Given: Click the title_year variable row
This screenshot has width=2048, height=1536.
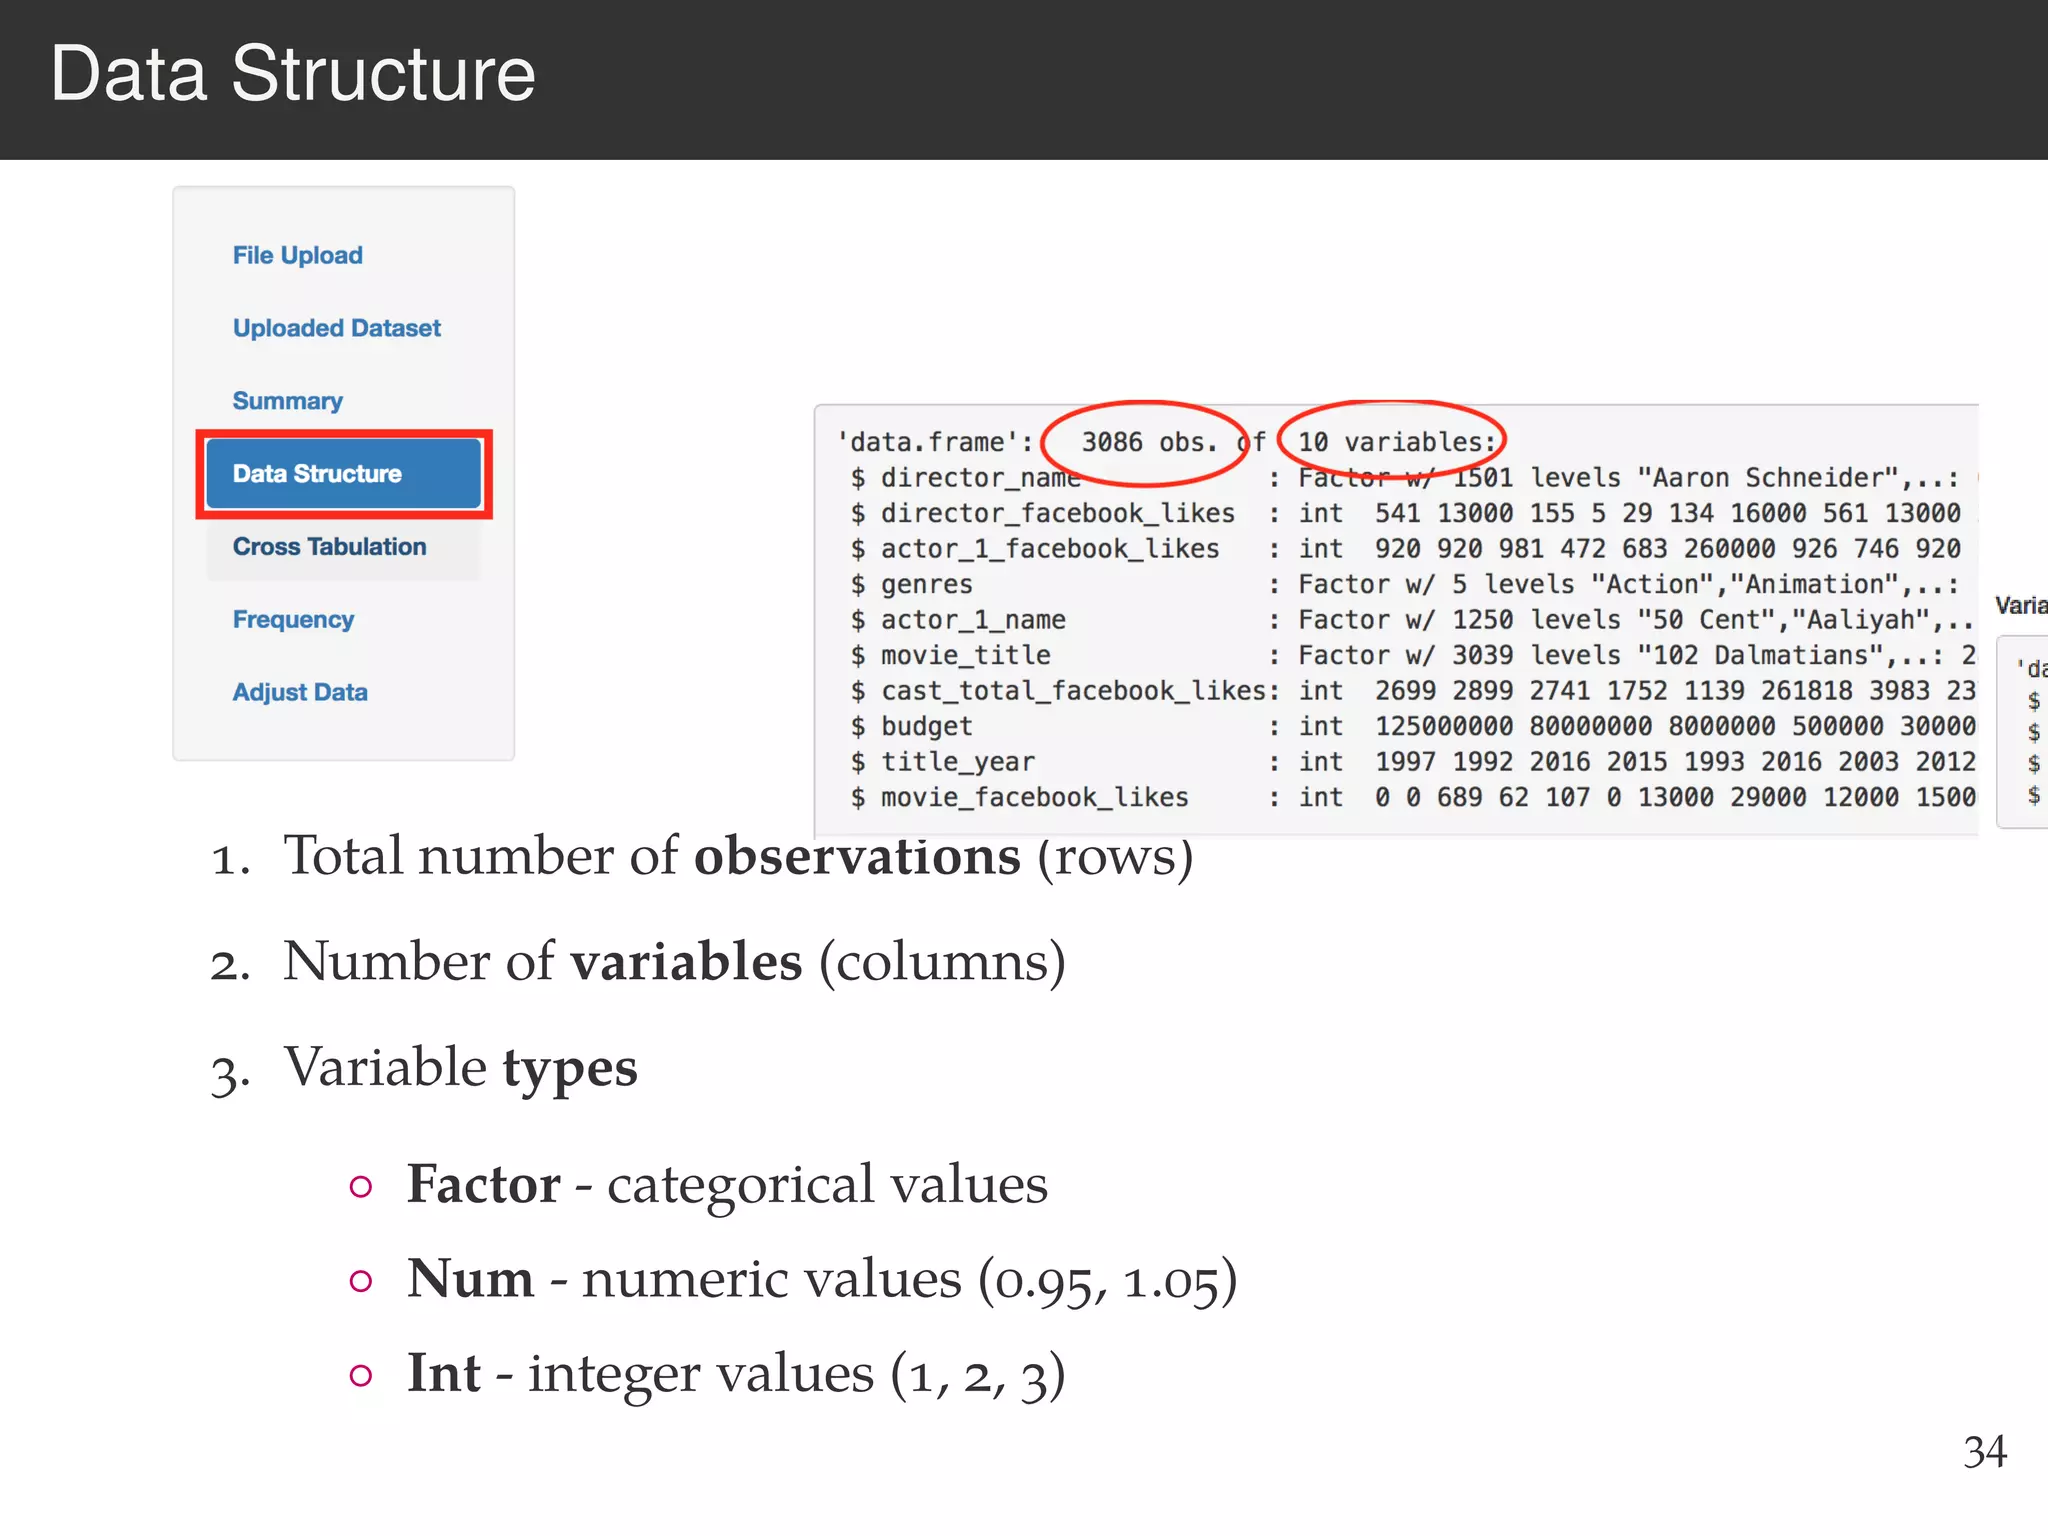Looking at the screenshot, I should 1412,762.
